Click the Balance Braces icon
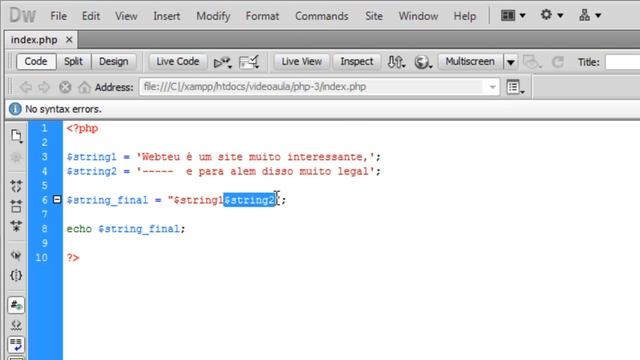The height and width of the screenshot is (360, 640). [x=16, y=276]
